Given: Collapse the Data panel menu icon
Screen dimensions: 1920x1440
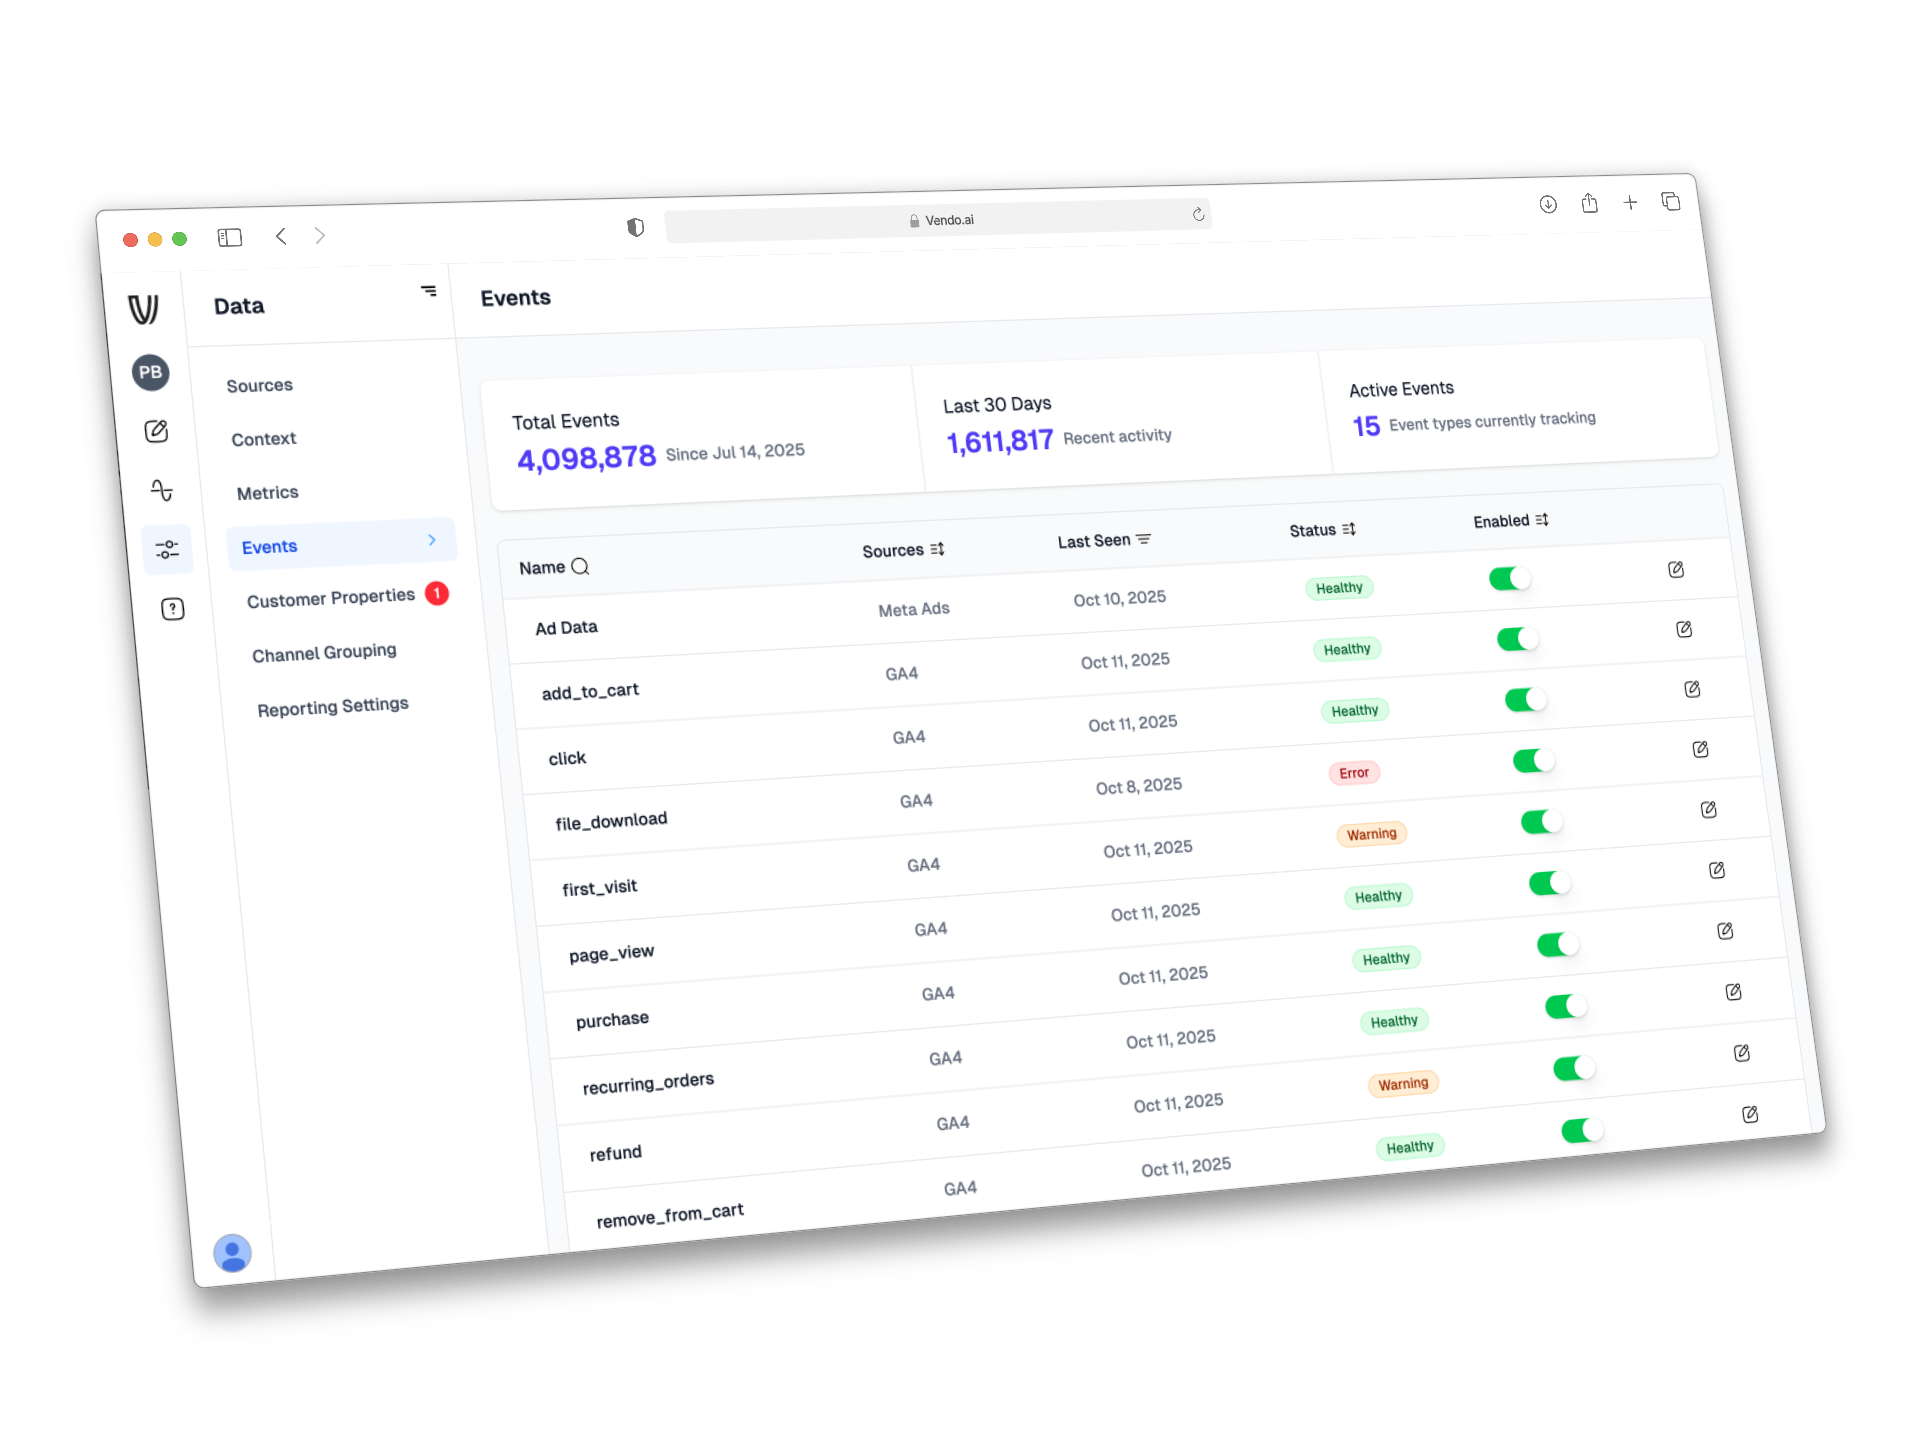Looking at the screenshot, I should 429,291.
